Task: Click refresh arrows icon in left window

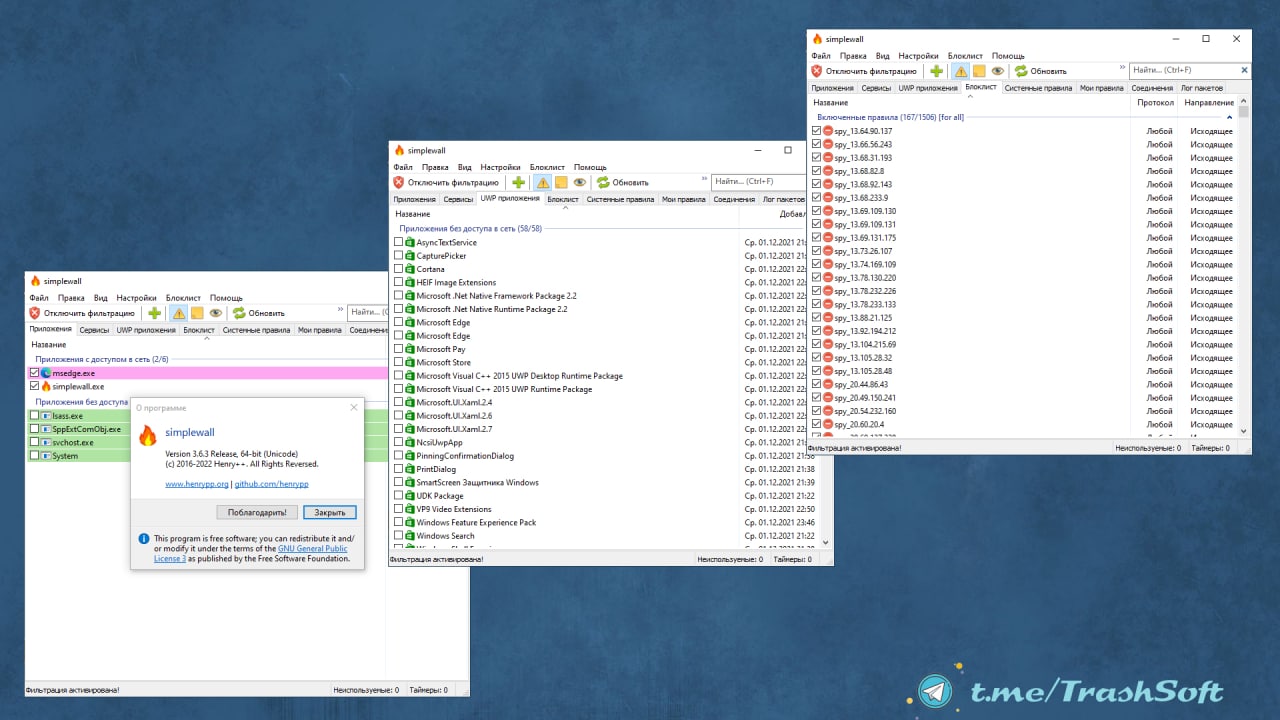Action: pos(239,313)
